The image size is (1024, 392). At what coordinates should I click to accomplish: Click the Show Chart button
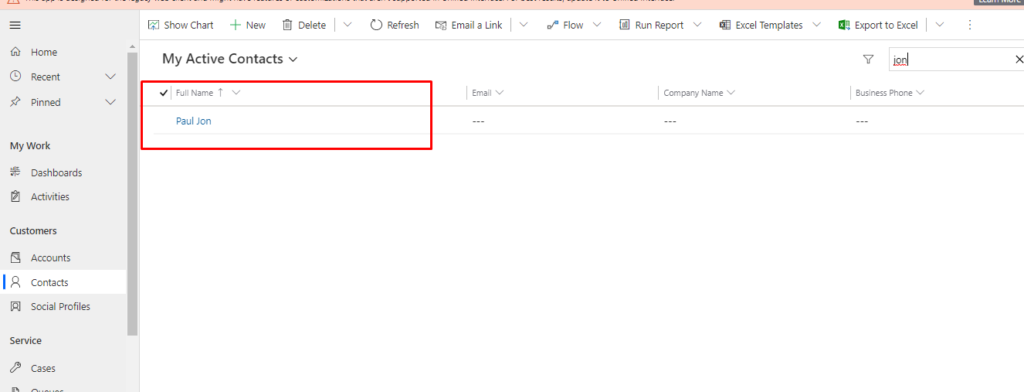(x=181, y=25)
